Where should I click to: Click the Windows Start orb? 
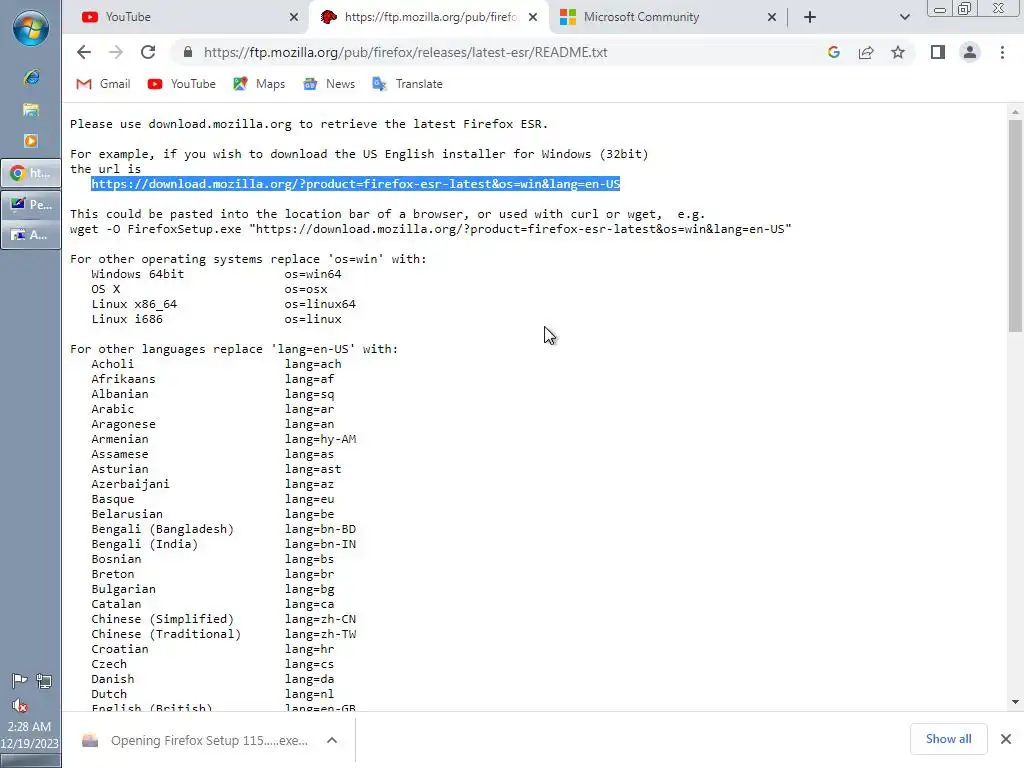coord(31,29)
